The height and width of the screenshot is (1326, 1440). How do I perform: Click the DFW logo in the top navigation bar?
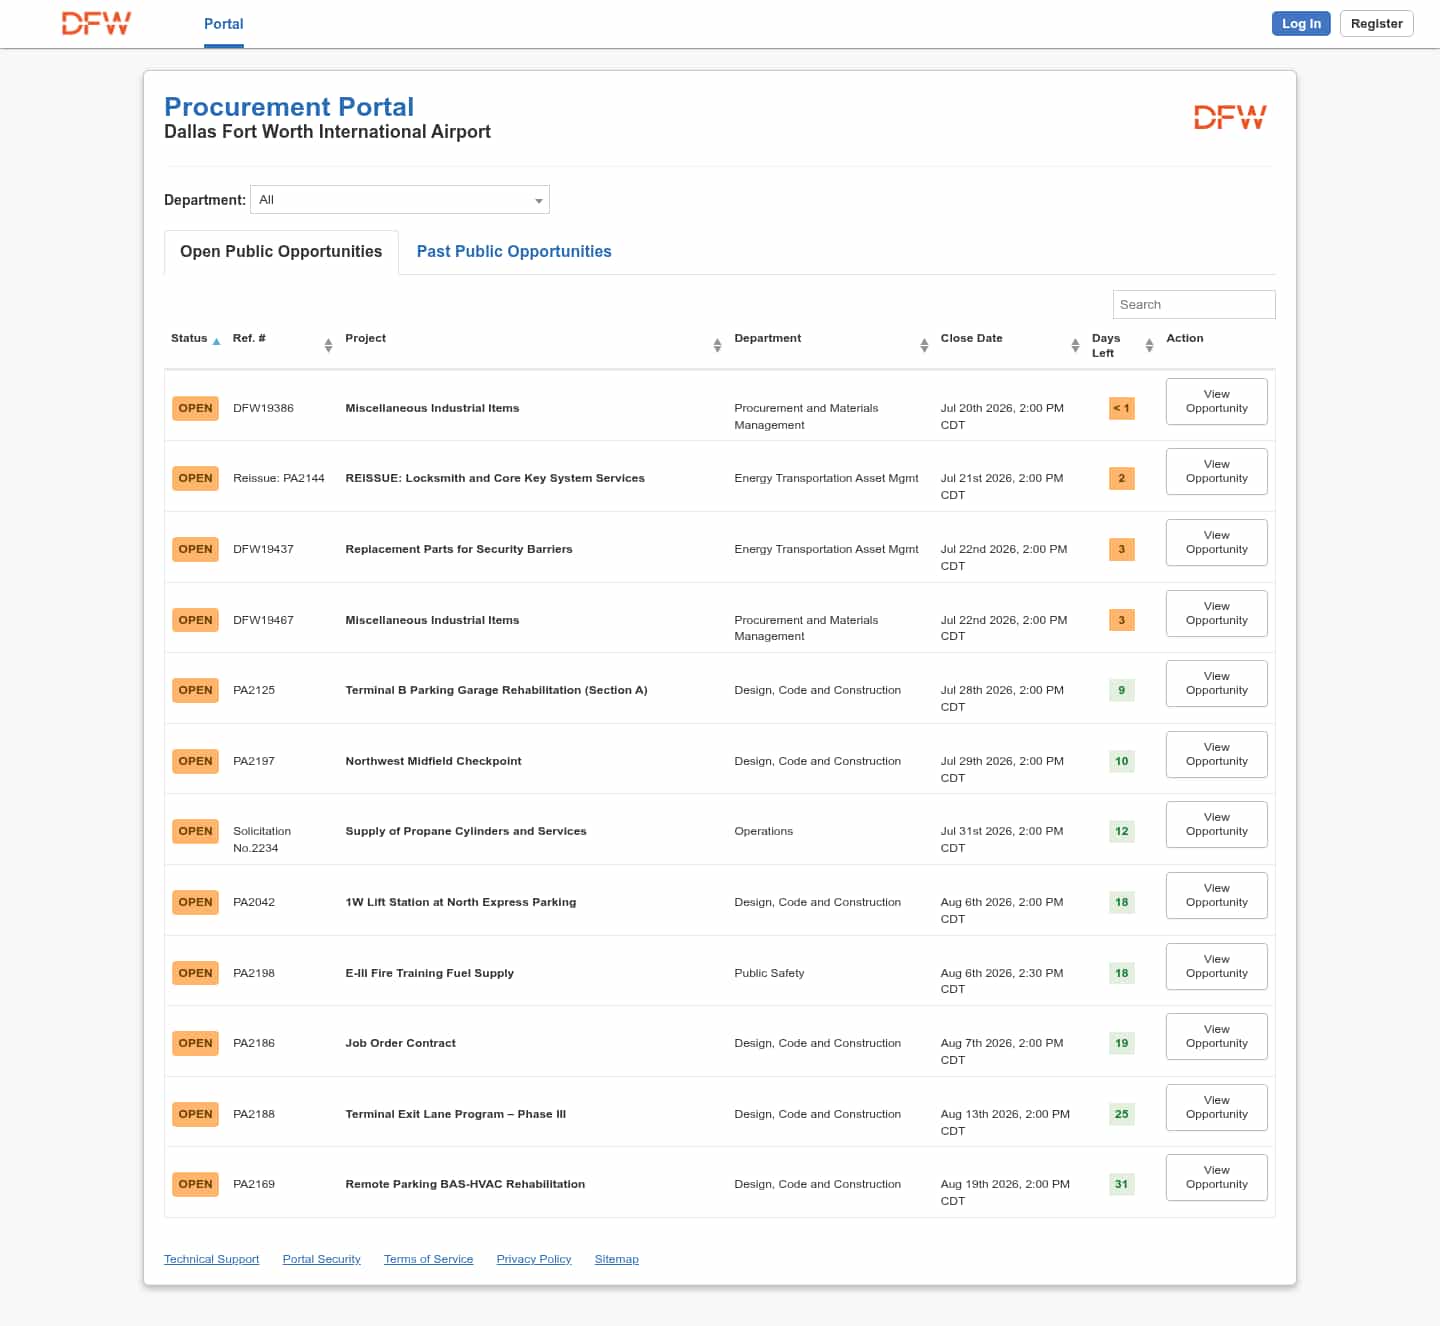tap(96, 23)
